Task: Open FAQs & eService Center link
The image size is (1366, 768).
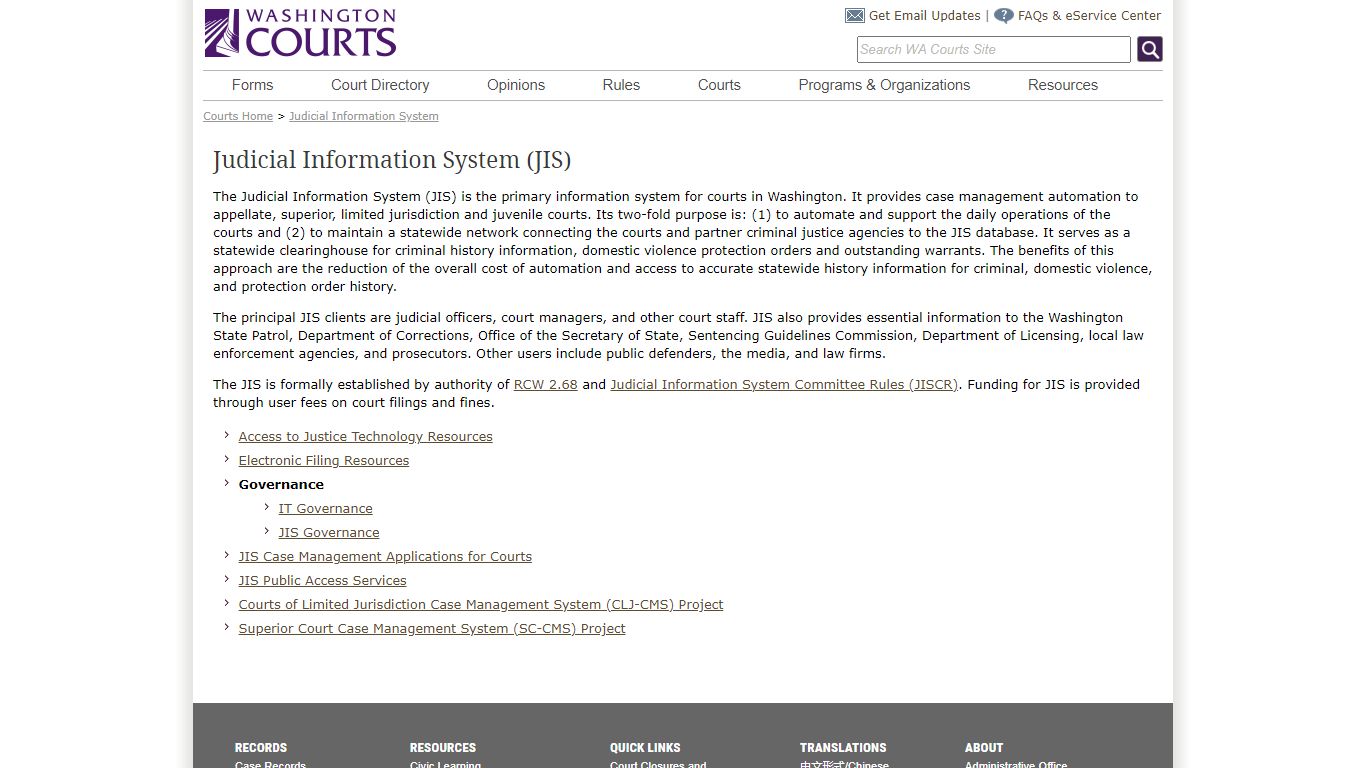Action: [x=1090, y=16]
